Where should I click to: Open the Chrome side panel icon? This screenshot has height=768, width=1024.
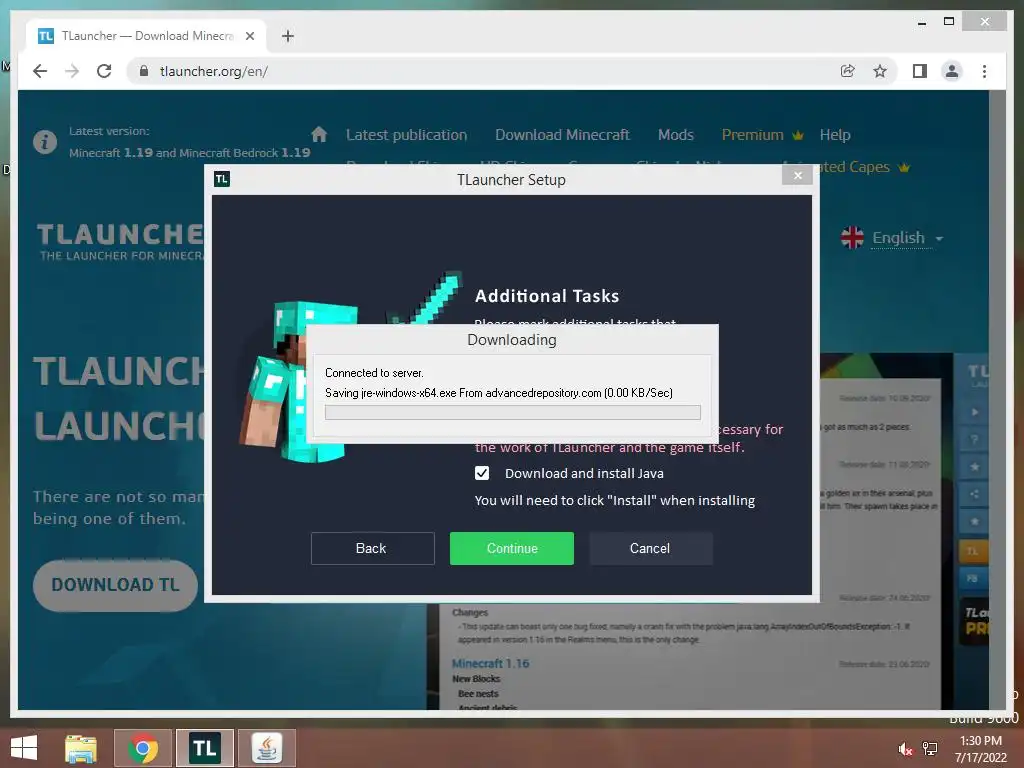[920, 71]
